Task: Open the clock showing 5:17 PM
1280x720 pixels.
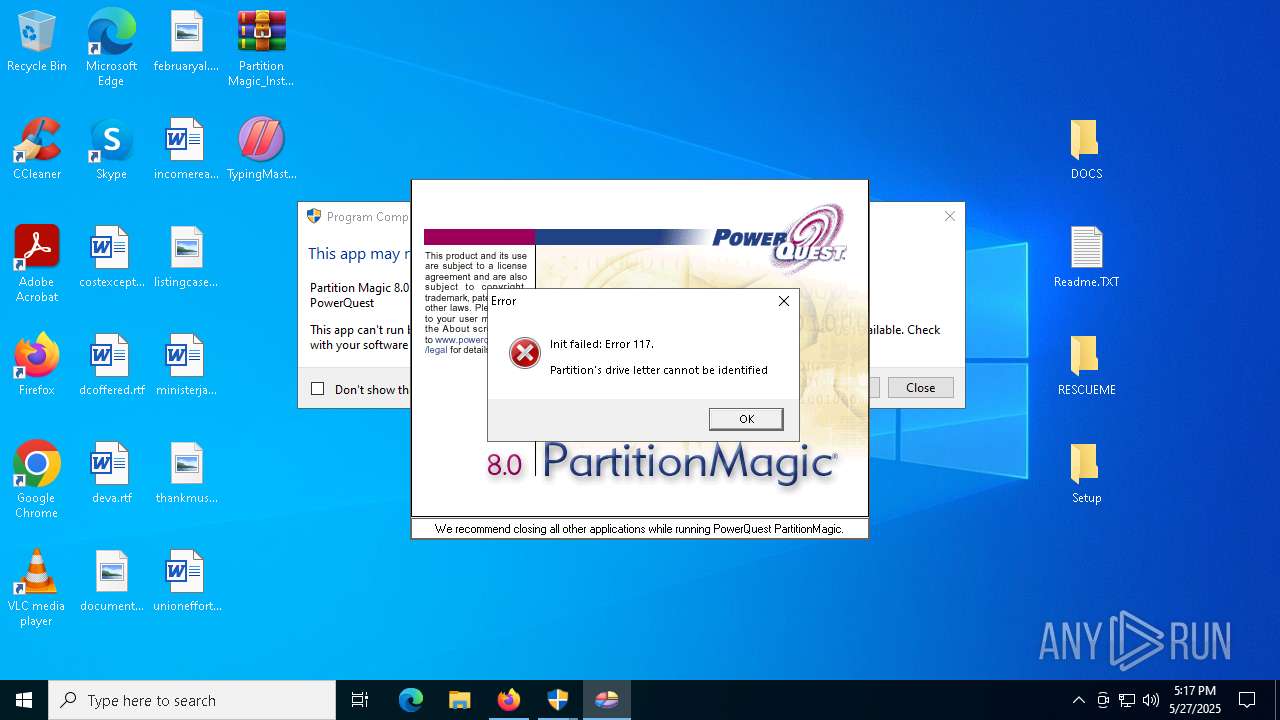Action: [1195, 700]
